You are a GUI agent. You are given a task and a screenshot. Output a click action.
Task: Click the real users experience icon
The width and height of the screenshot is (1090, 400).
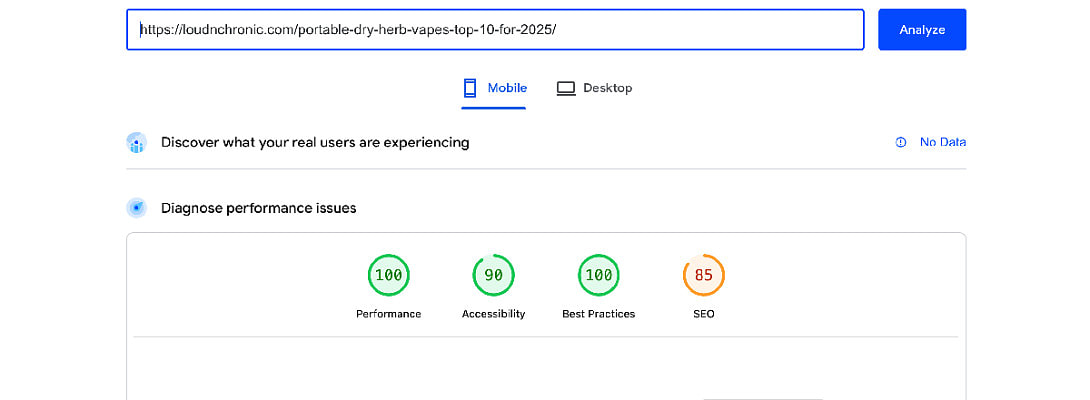click(137, 142)
